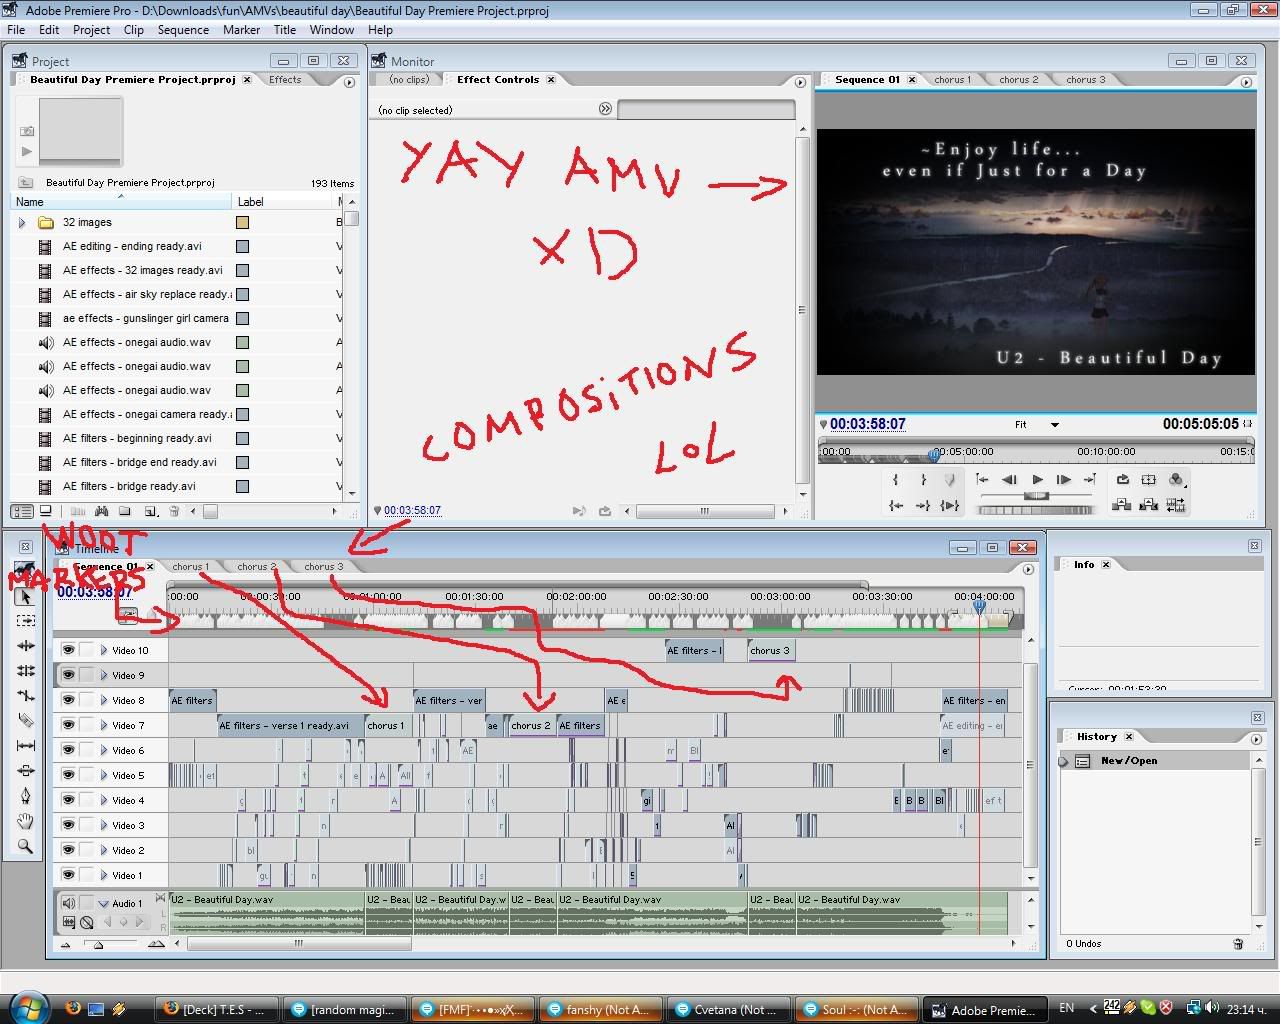Choose the Track Select tool
The height and width of the screenshot is (1024, 1280).
(25, 621)
